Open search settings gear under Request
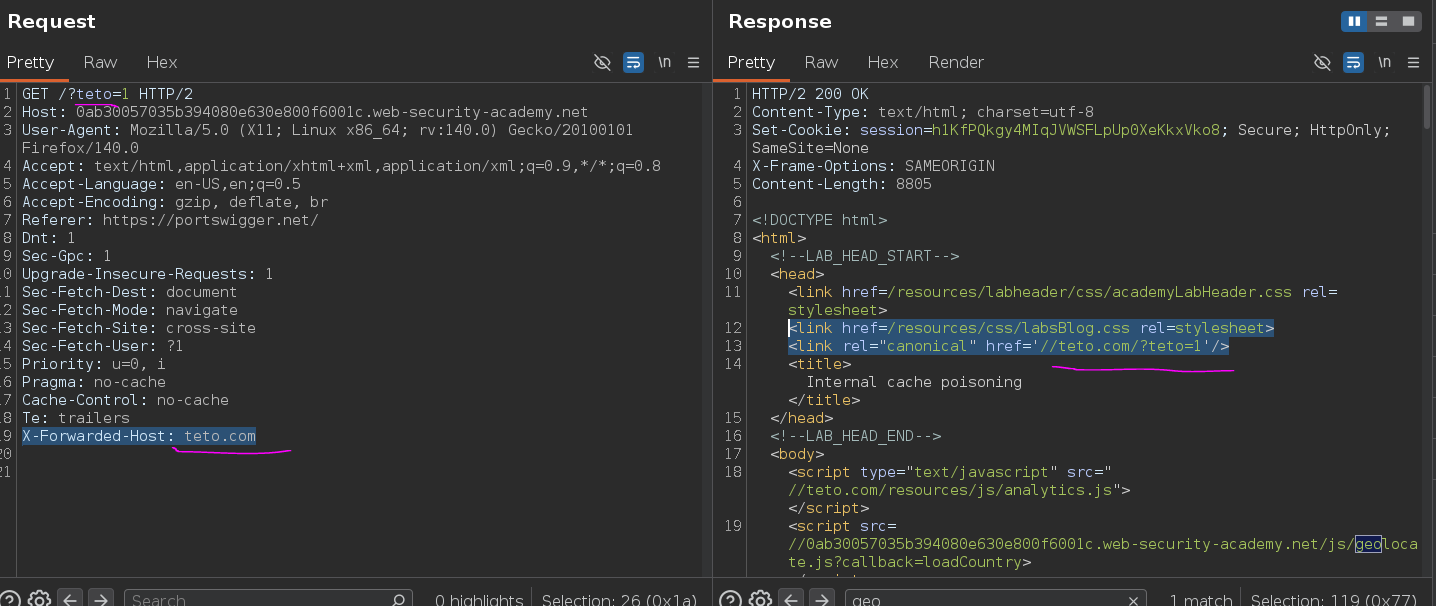Image resolution: width=1436 pixels, height=606 pixels. (x=40, y=600)
